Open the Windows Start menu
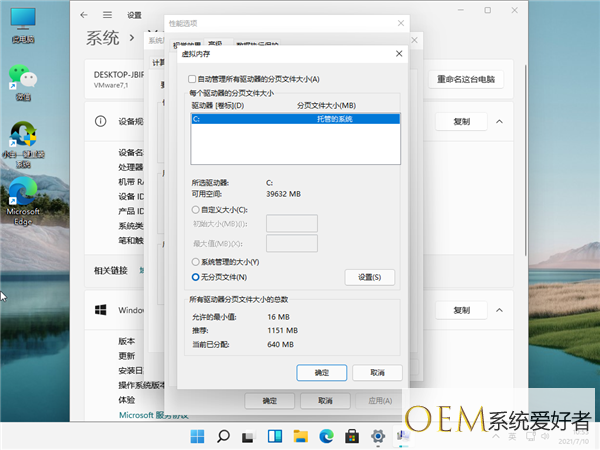This screenshot has height=450, width=600. [x=197, y=437]
